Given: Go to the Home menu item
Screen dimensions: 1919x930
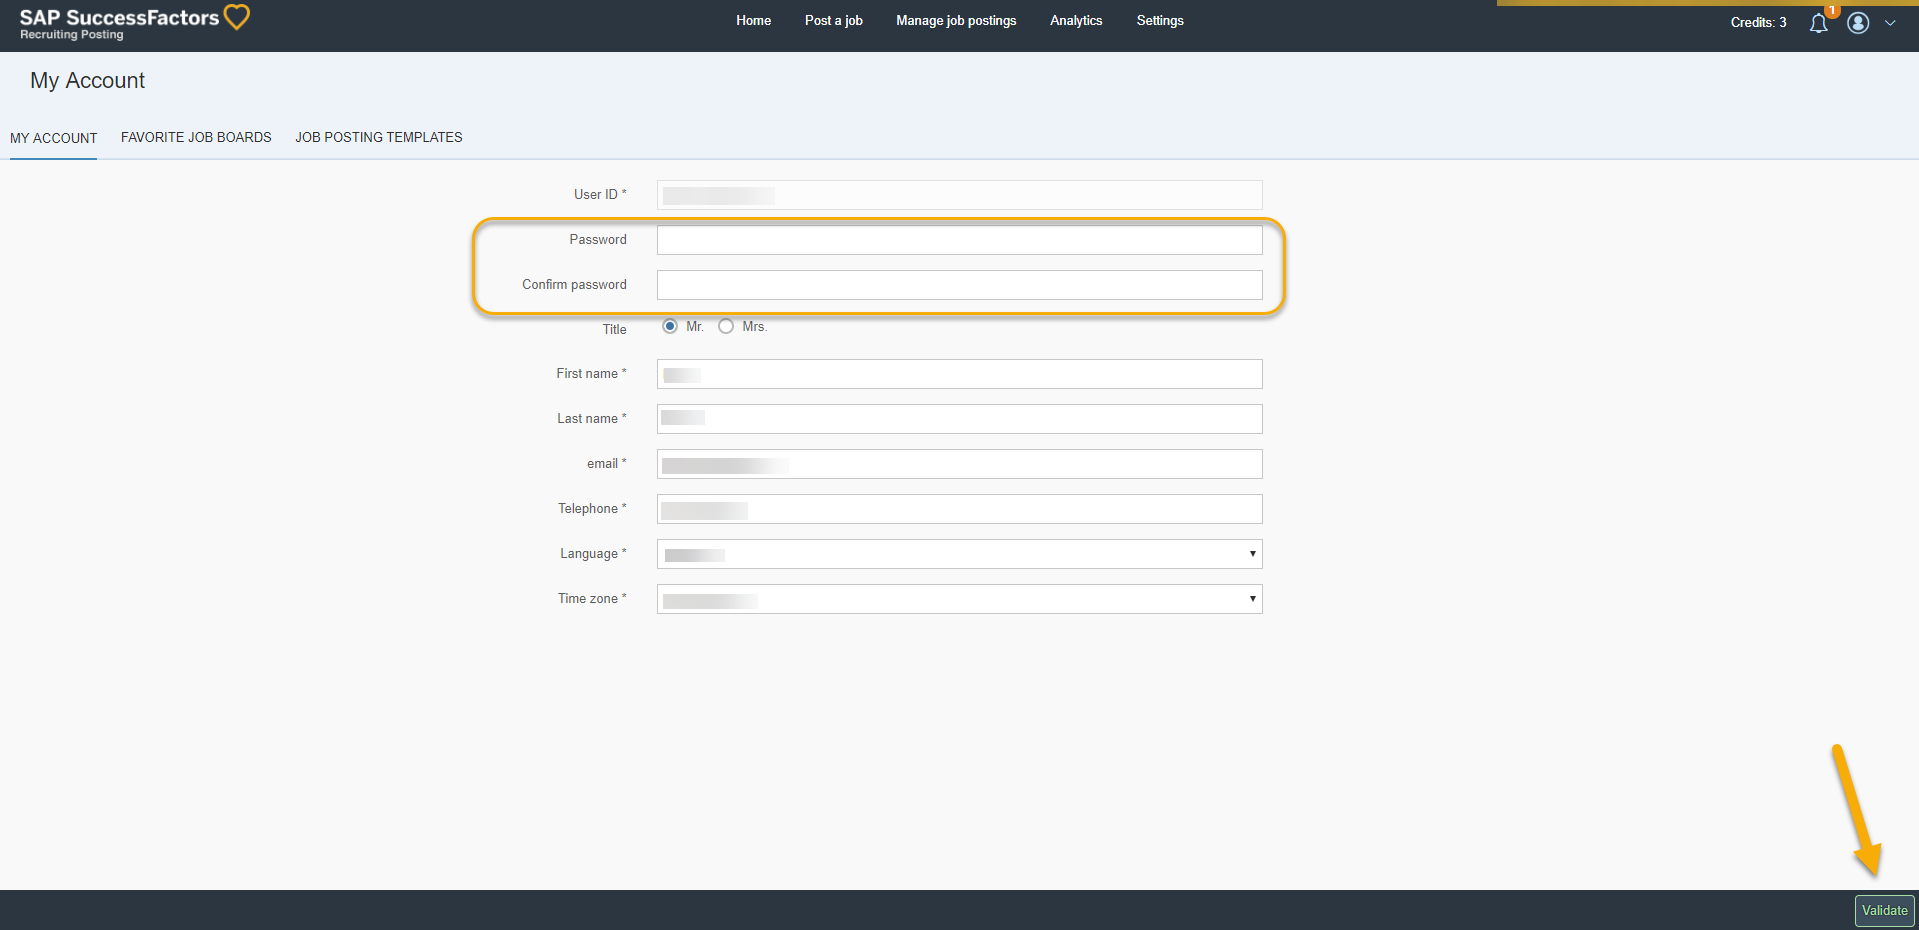Looking at the screenshot, I should coord(753,20).
